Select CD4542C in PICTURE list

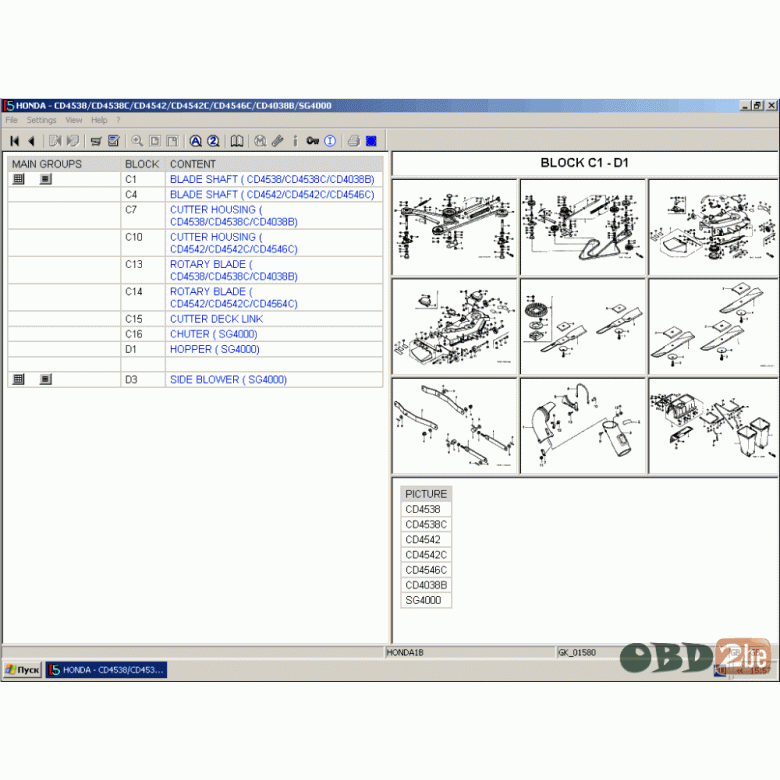coord(426,555)
